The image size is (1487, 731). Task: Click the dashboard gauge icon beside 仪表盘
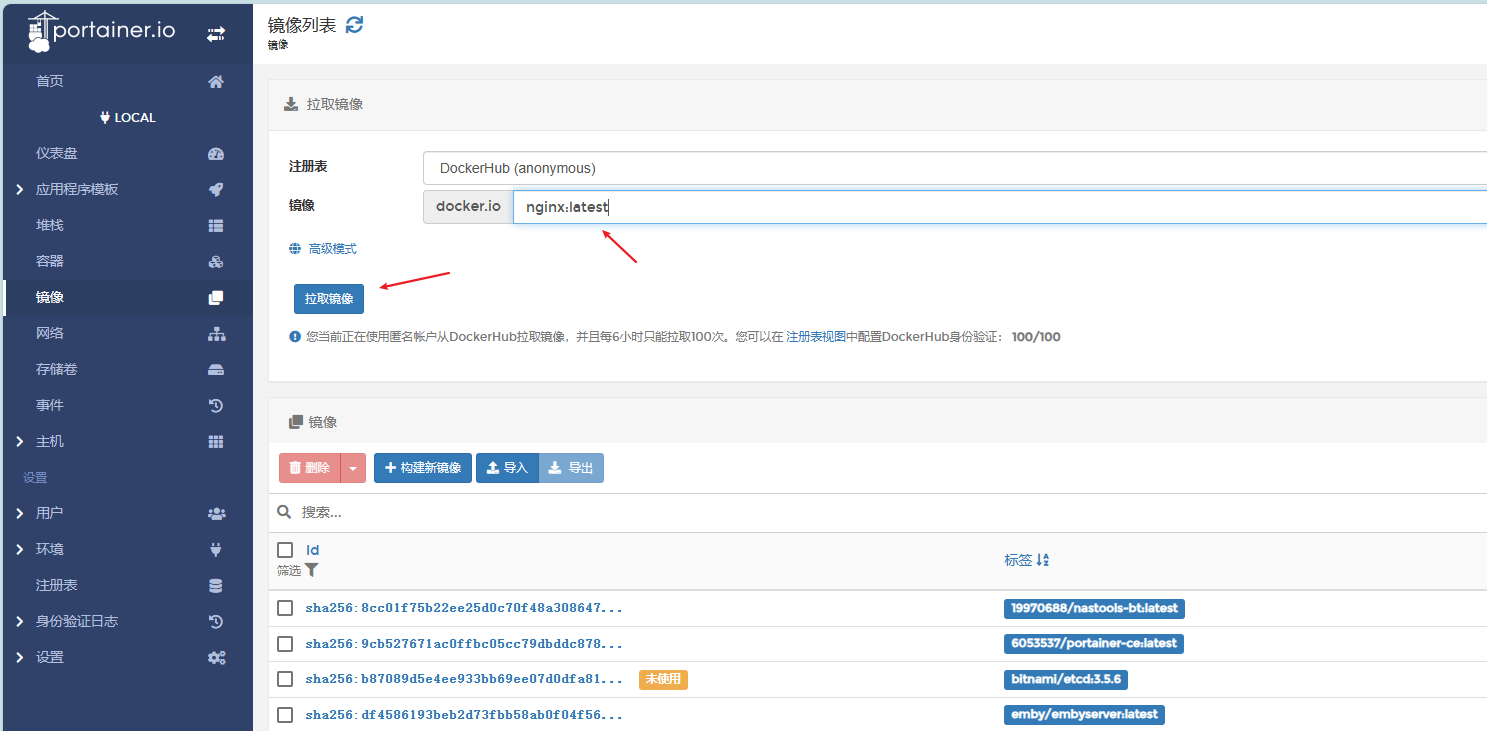[216, 154]
